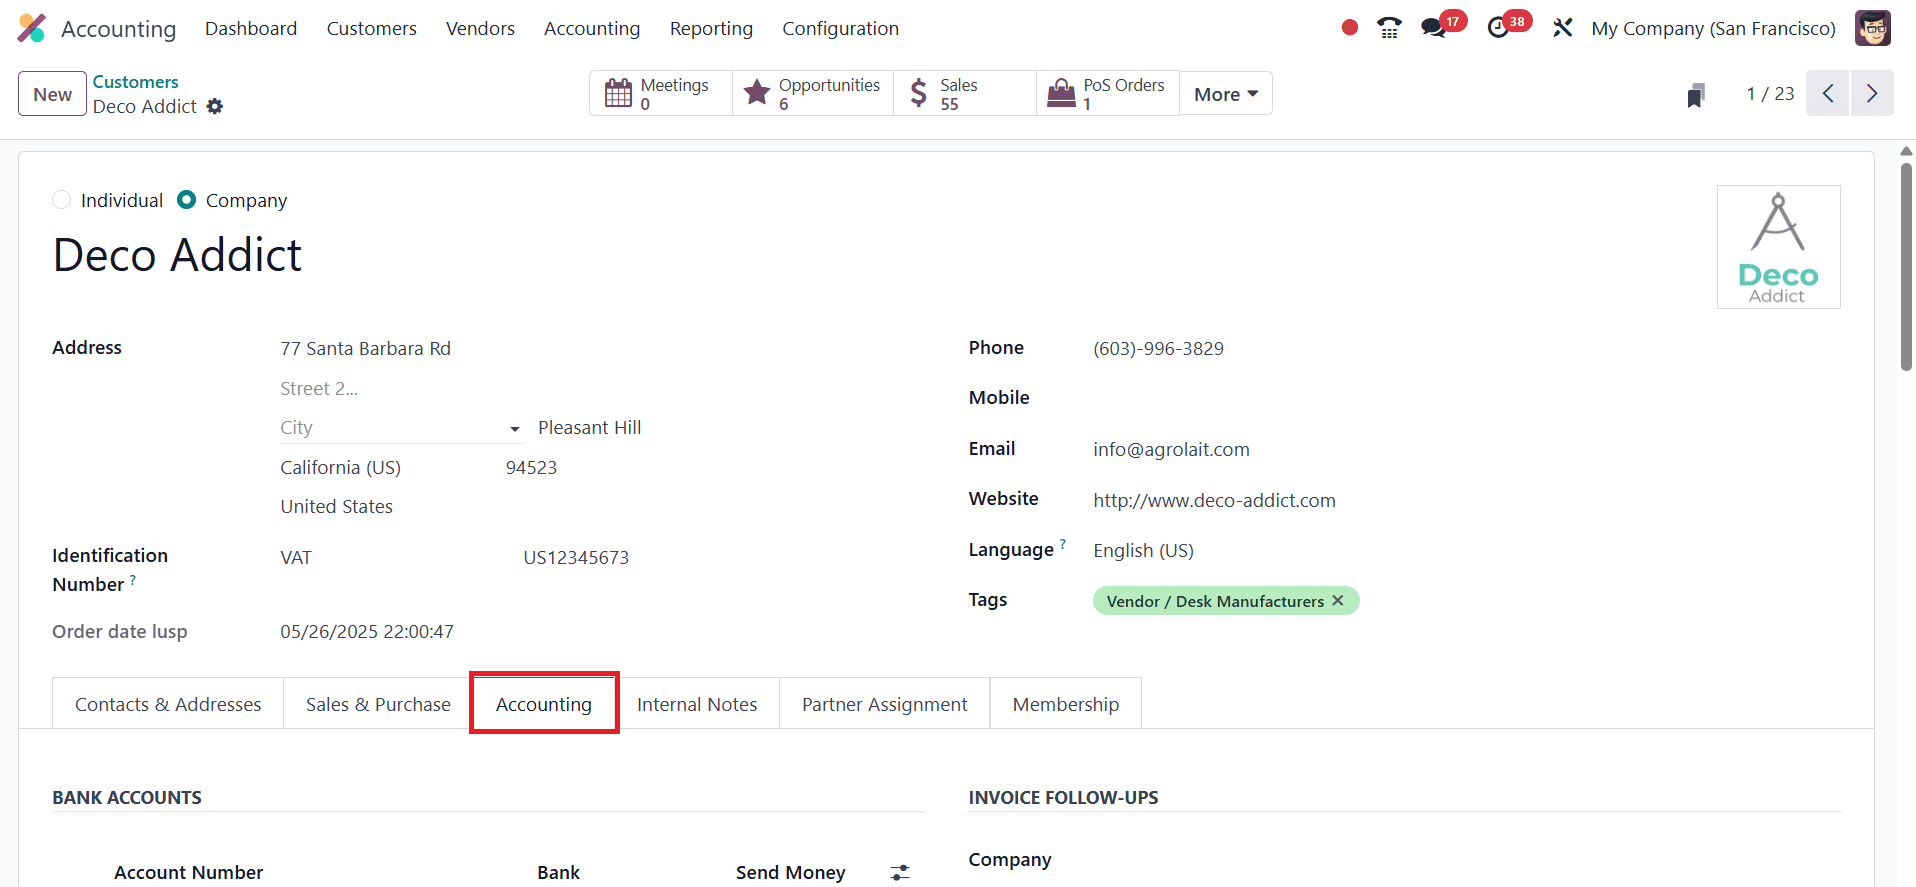Click the bank accounts column settings icon

[900, 873]
